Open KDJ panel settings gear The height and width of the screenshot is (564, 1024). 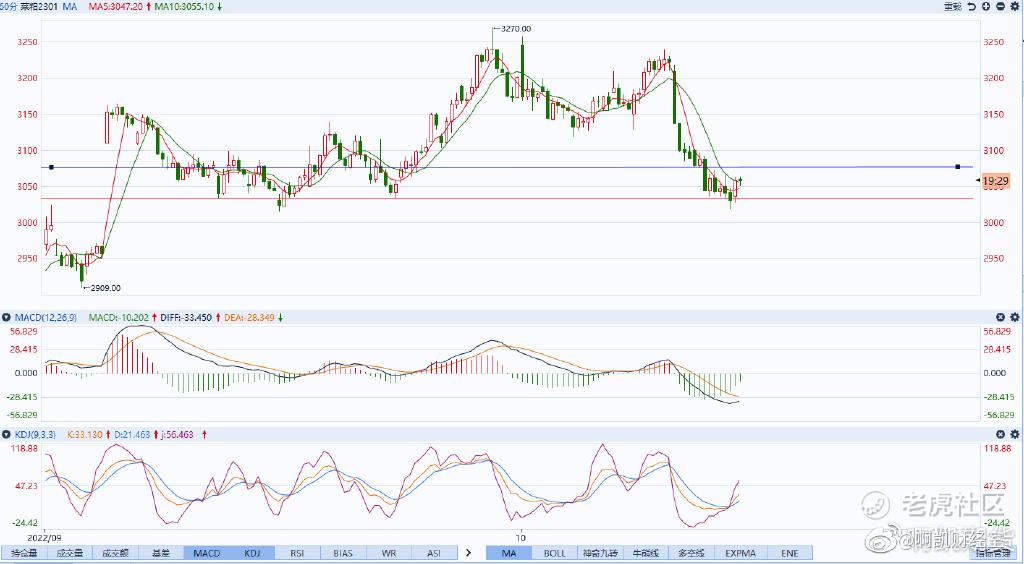[1015, 434]
